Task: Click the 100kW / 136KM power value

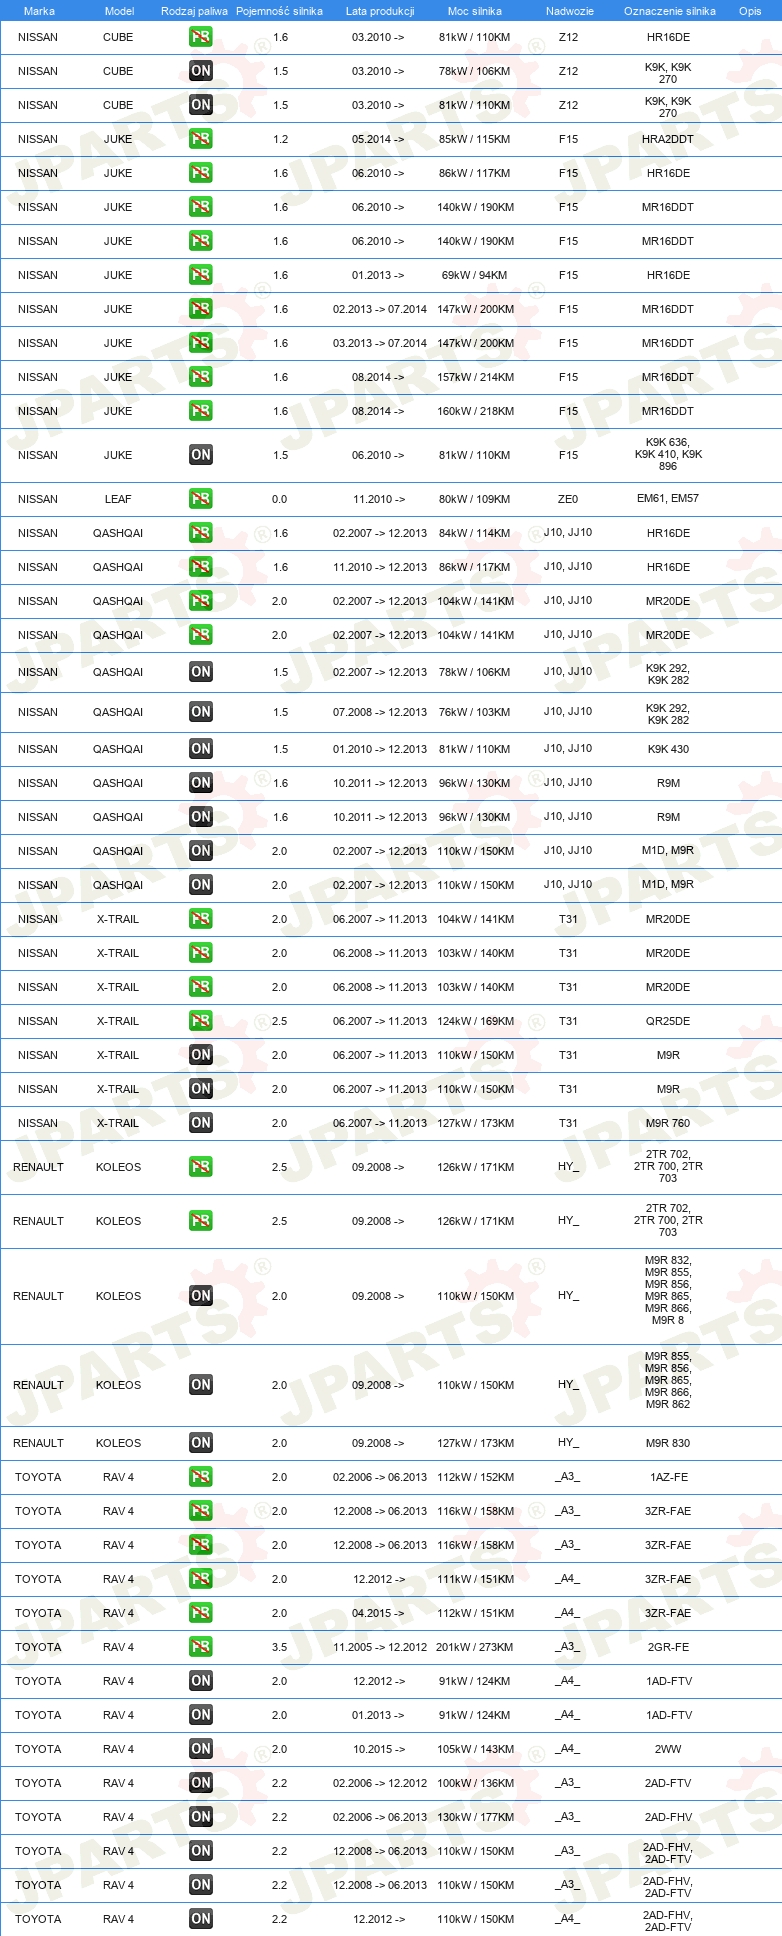Action: click(475, 1783)
